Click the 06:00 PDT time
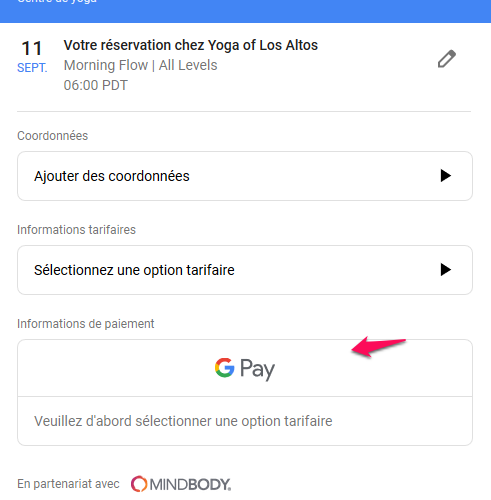The width and height of the screenshot is (491, 500). [x=96, y=85]
